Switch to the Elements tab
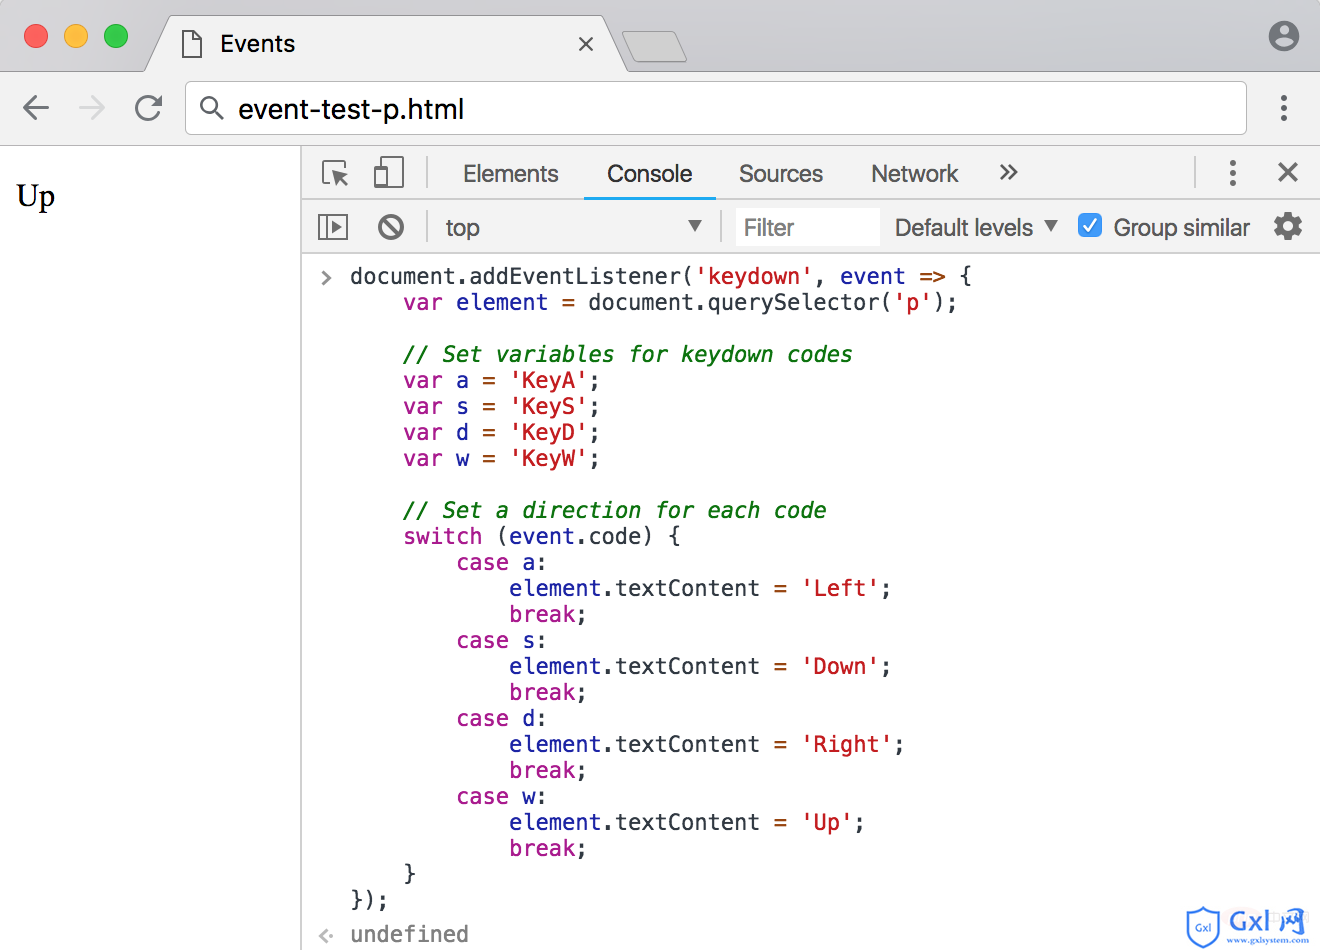Viewport: 1320px width, 950px height. point(510,173)
